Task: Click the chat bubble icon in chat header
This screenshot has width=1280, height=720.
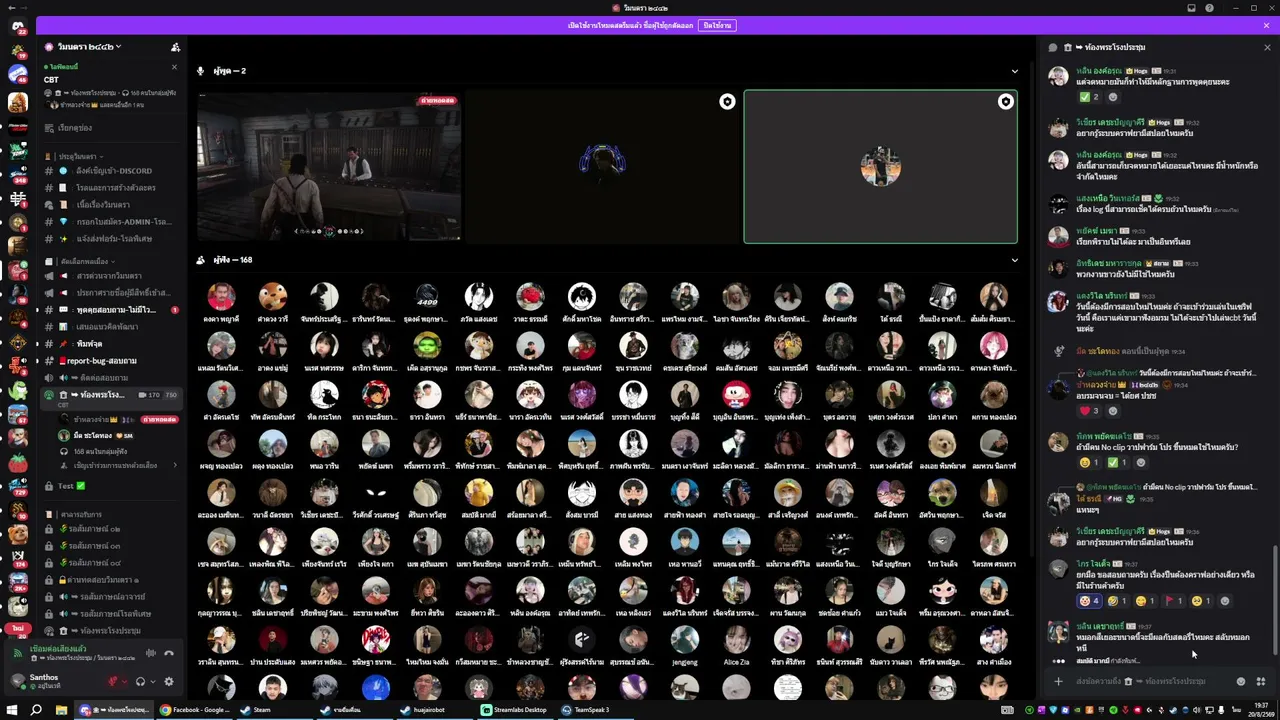Action: click(x=1052, y=47)
